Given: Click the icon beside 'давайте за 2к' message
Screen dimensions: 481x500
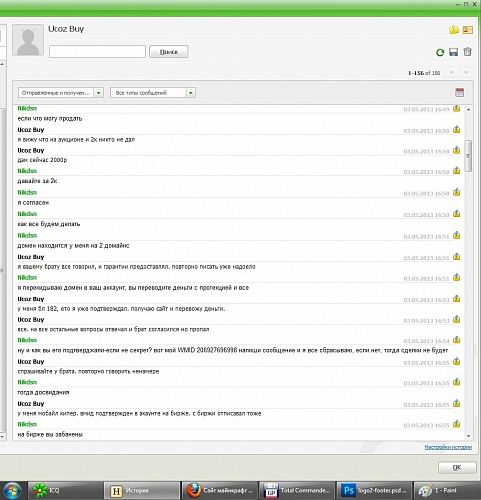Looking at the screenshot, I should click(x=456, y=171).
